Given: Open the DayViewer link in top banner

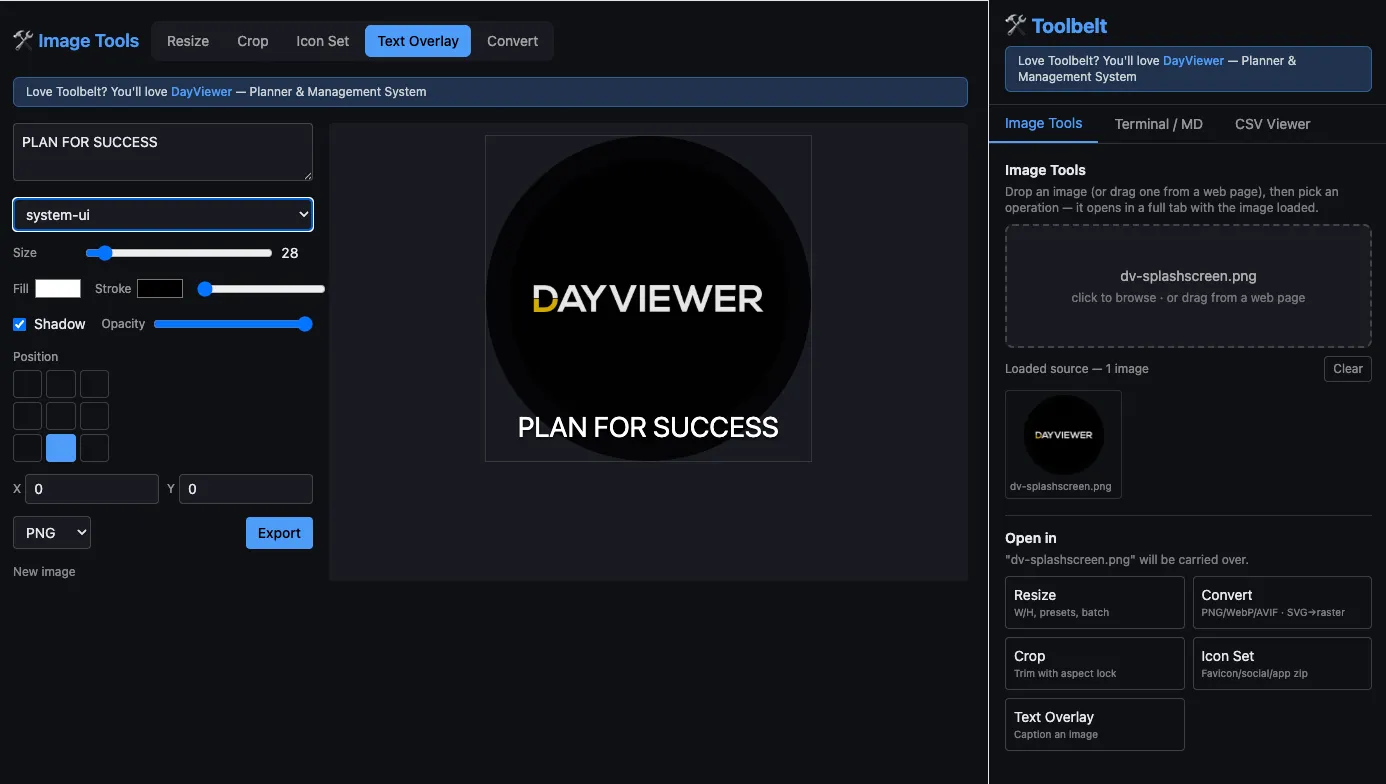Looking at the screenshot, I should pos(201,92).
